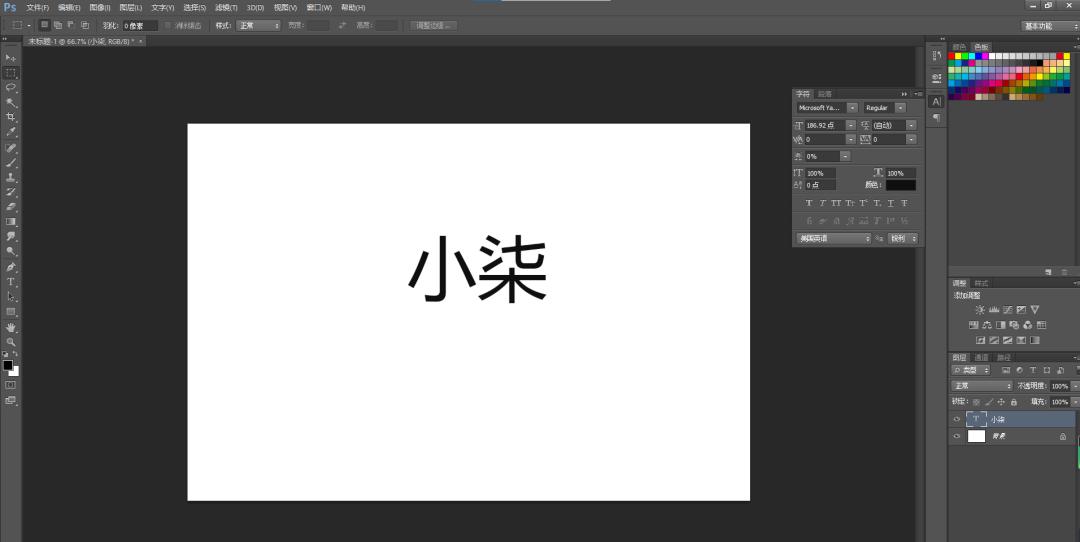Viewport: 1080px width, 542px height.
Task: Click the 调整边缘 button in options bar
Action: click(433, 25)
